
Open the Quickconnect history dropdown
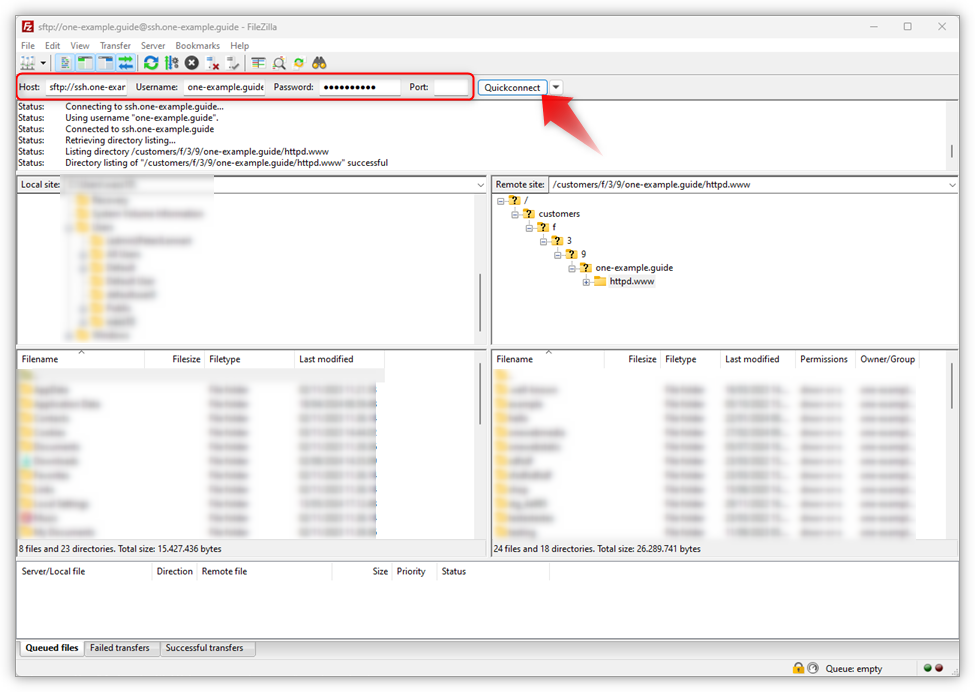pos(556,87)
